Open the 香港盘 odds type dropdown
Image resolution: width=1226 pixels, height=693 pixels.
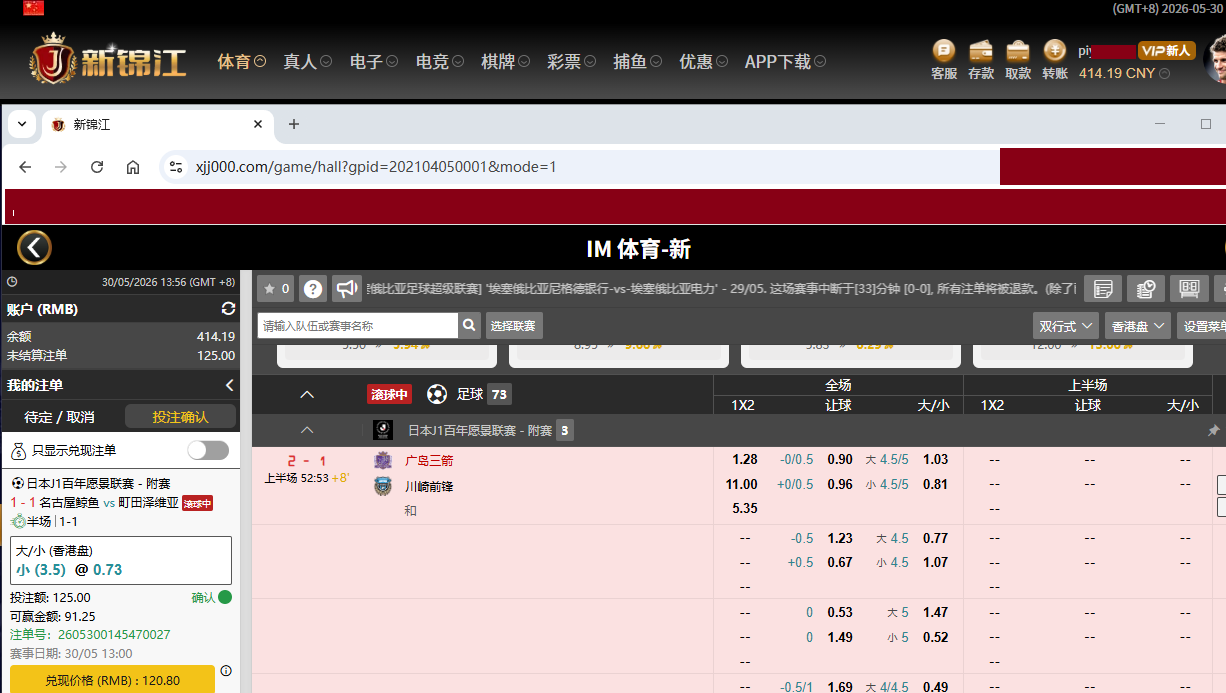click(1138, 325)
